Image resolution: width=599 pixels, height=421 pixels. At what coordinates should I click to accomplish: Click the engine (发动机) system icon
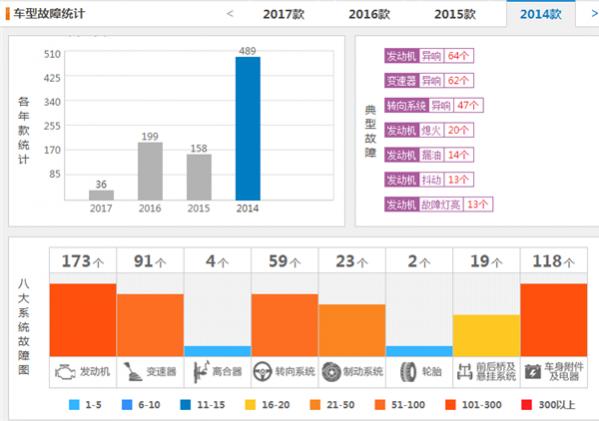click(65, 371)
